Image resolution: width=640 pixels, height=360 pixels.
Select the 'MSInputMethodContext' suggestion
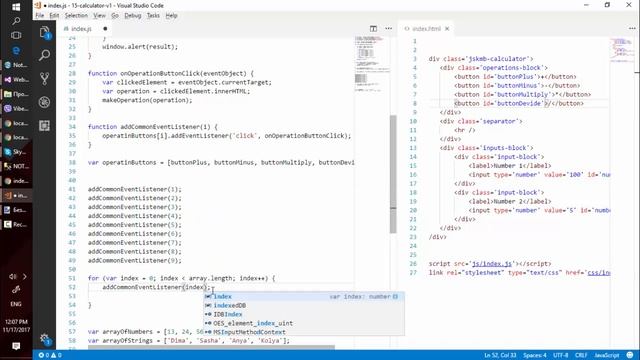click(x=304, y=332)
